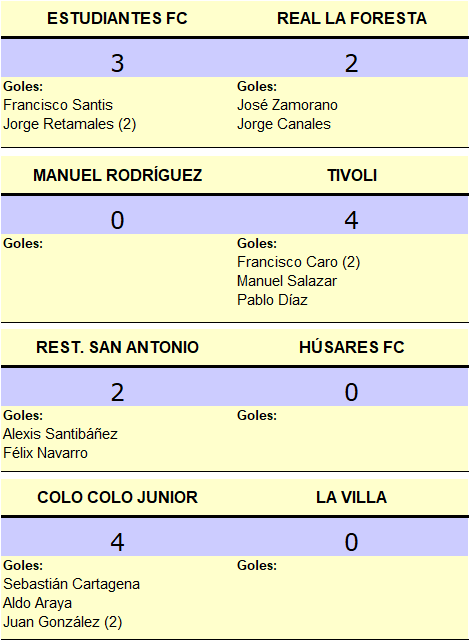Select Félix Navarro goal entry
The height and width of the screenshot is (640, 469).
(45, 453)
